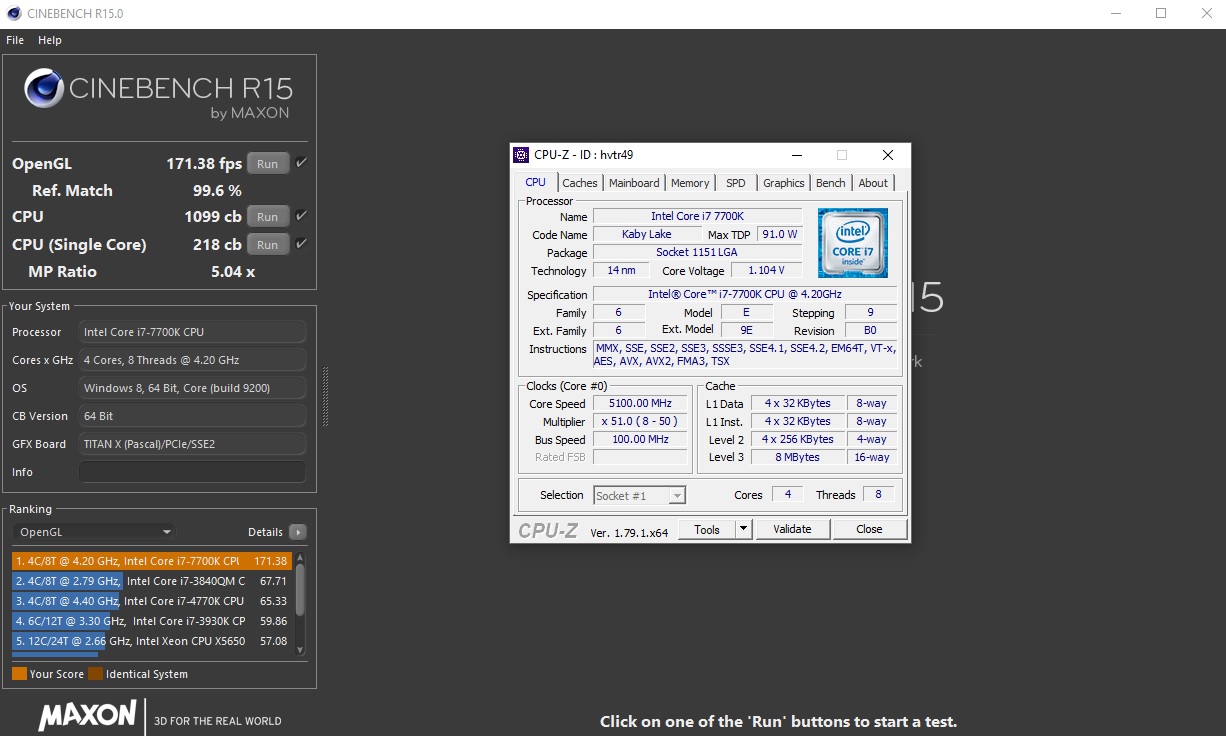Click the Validate button
The image size is (1226, 736).
click(x=792, y=529)
